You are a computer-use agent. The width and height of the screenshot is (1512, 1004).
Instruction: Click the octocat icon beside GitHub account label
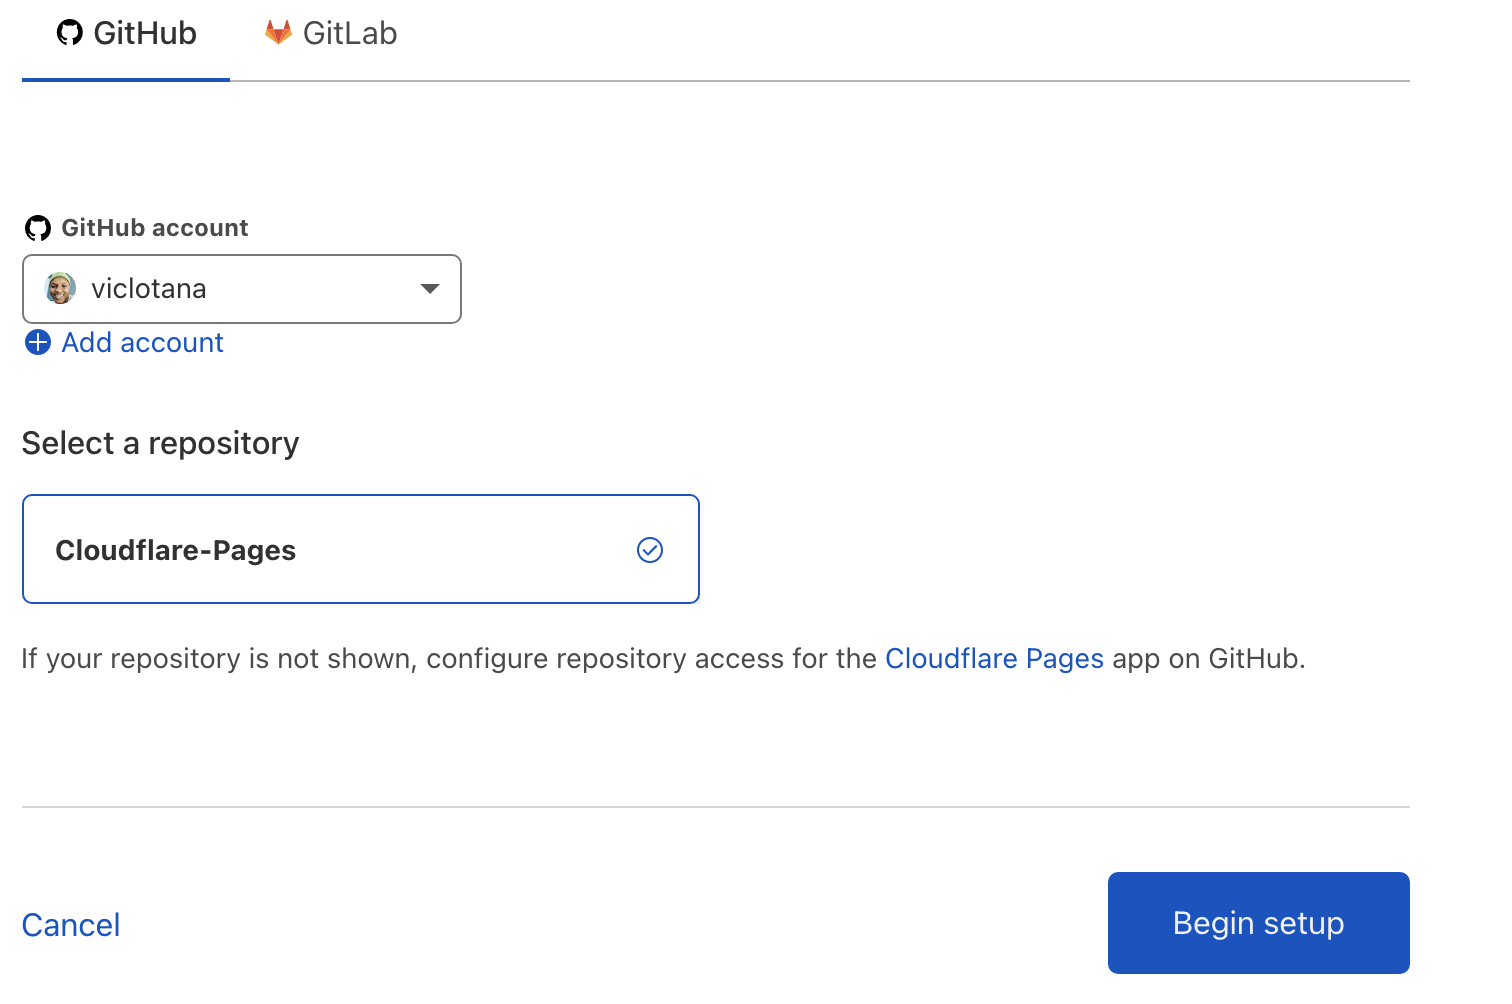point(38,228)
